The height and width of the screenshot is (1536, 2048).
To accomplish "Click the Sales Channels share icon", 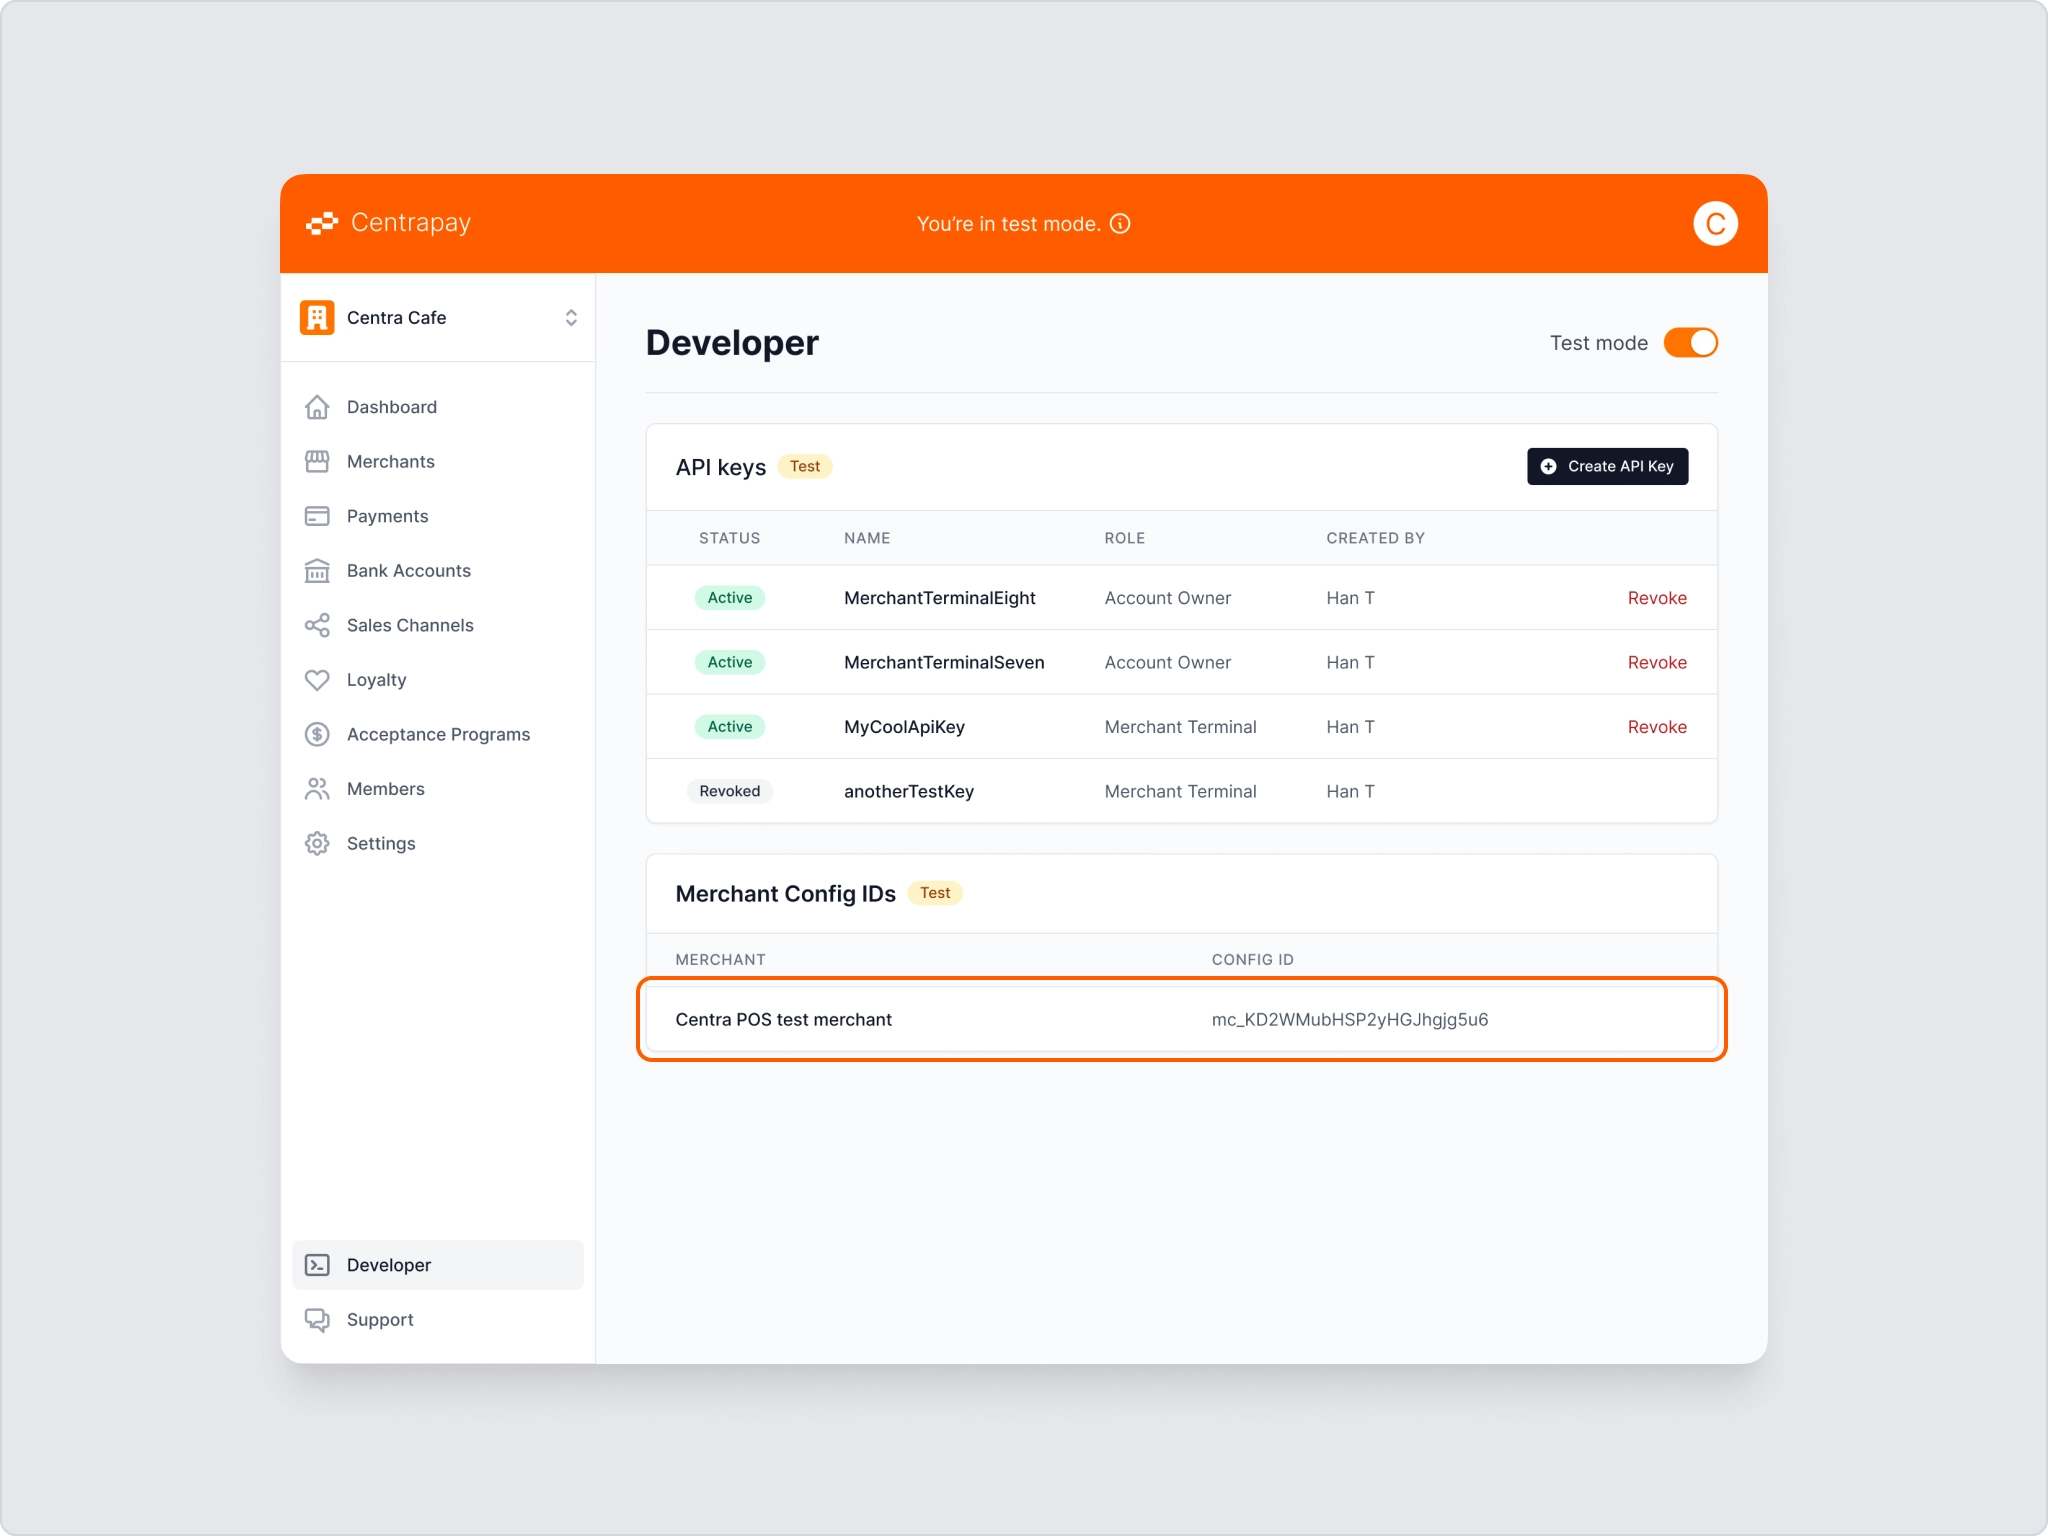I will point(317,625).
